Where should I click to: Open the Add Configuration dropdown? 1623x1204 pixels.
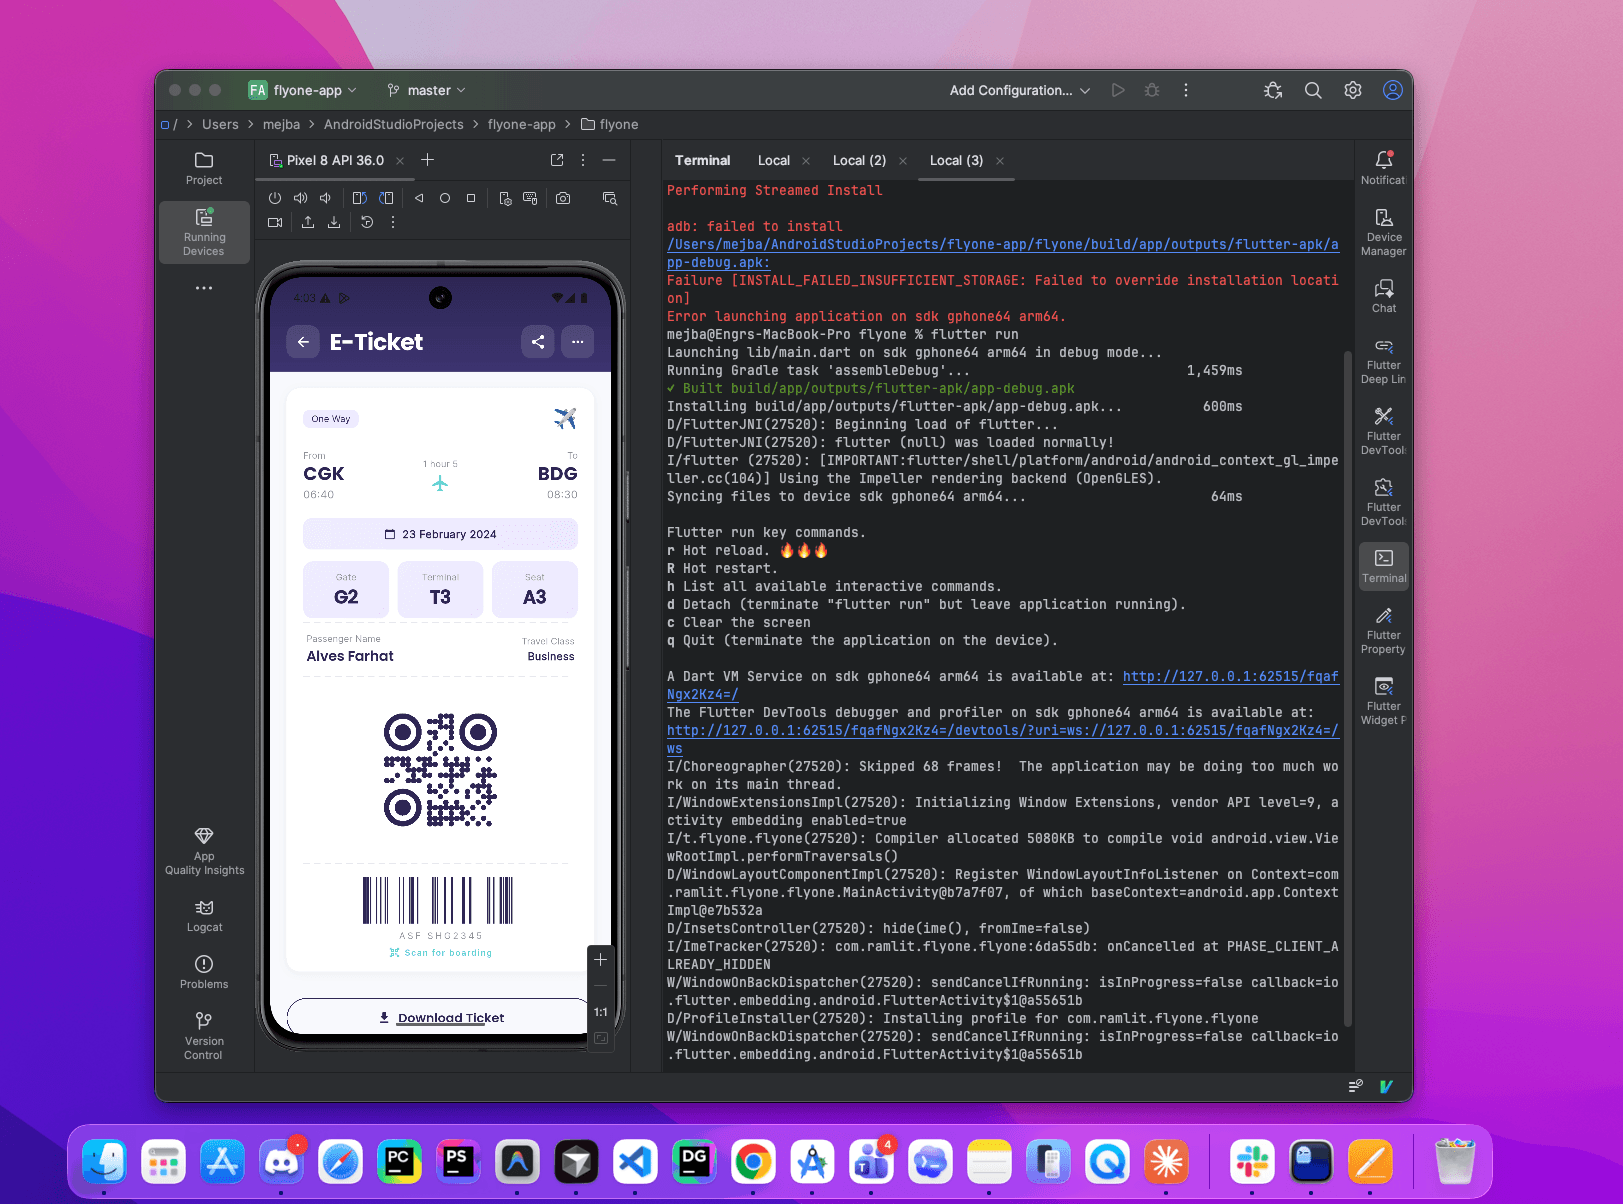1020,90
